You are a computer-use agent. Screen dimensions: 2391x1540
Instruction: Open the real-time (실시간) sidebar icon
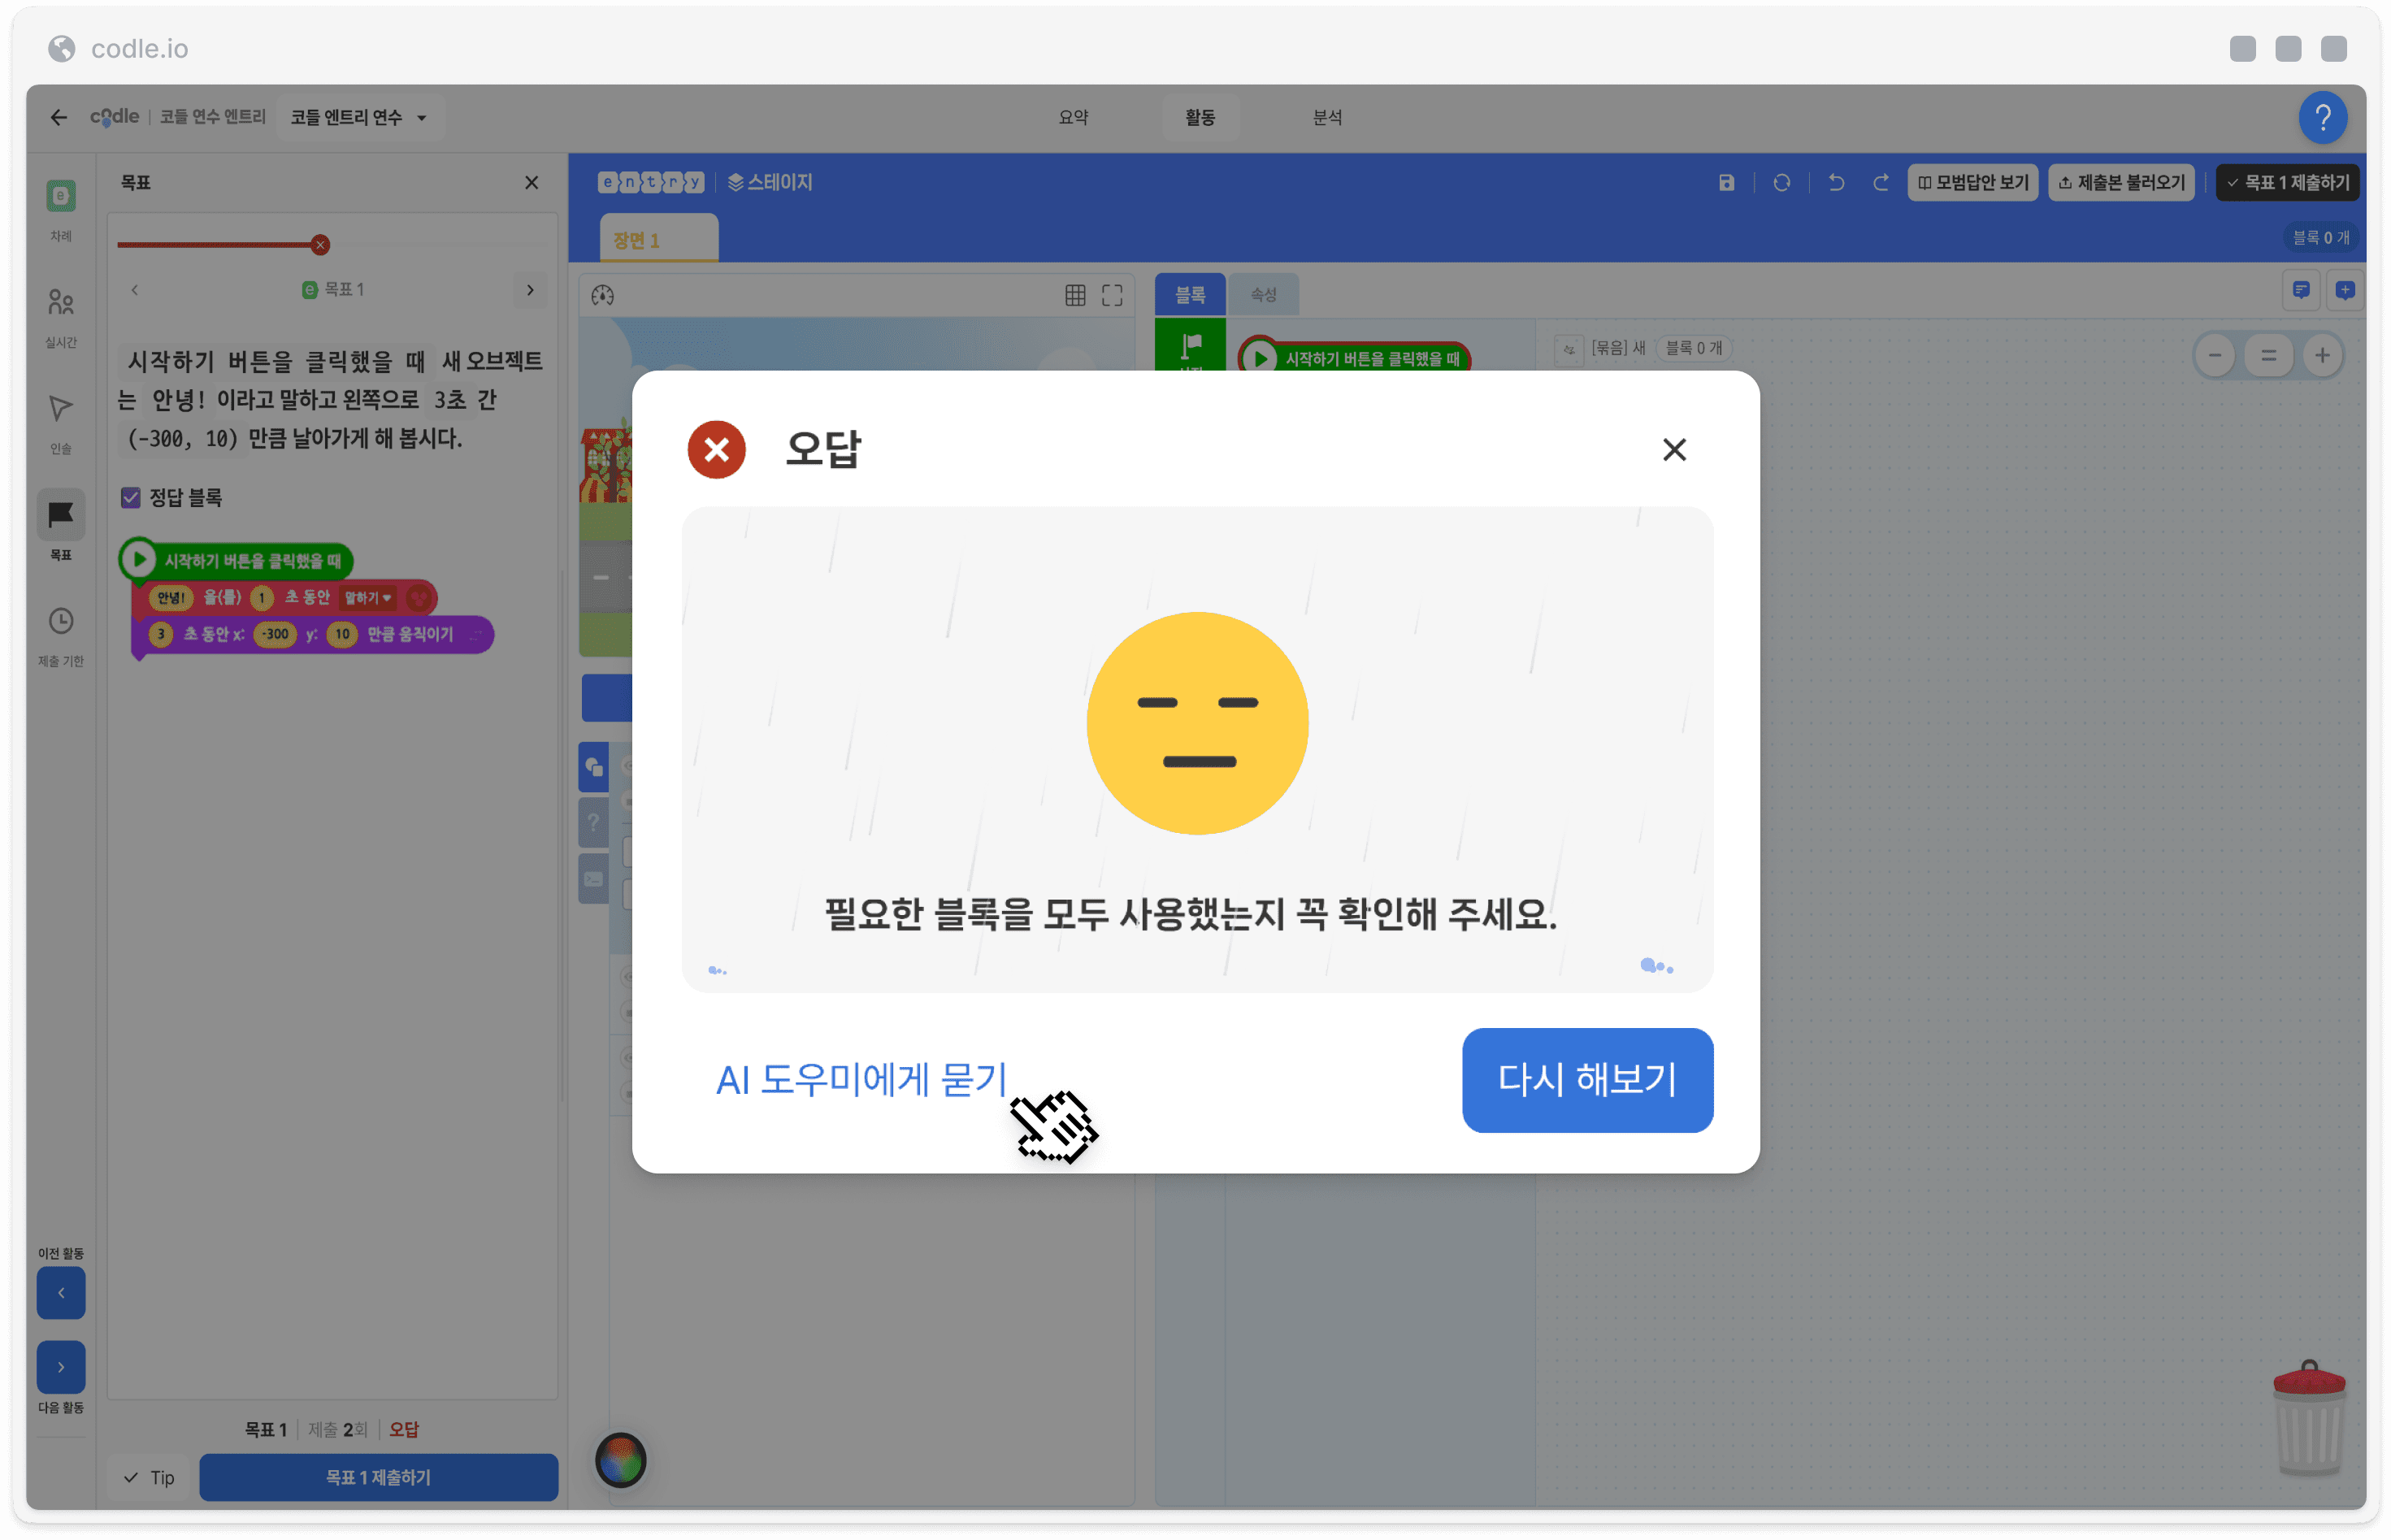pos(61,302)
